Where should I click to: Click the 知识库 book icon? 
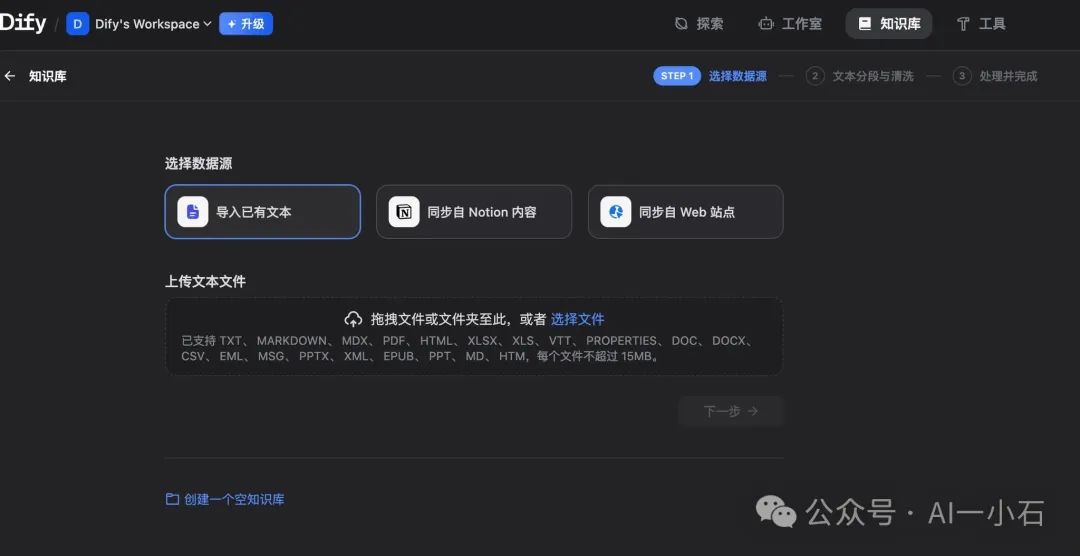[x=864, y=24]
